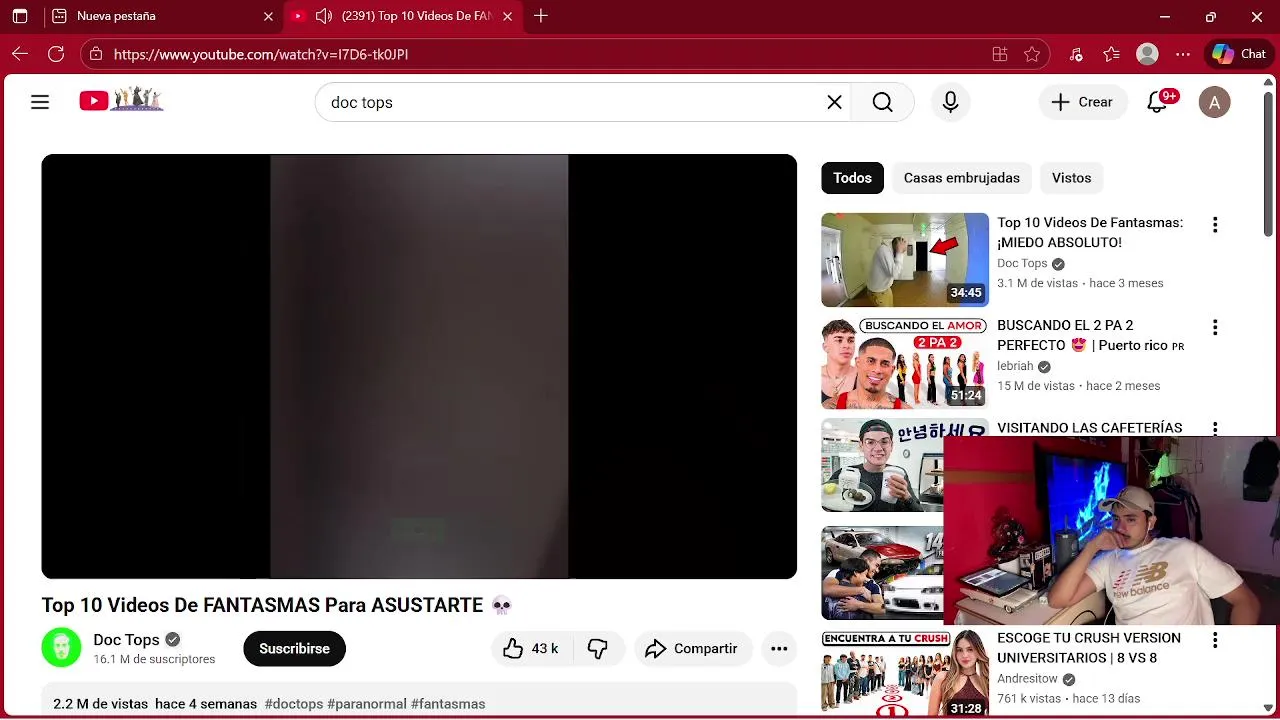Open tab actions menu icon
The image size is (1280, 720).
pyautogui.click(x=20, y=16)
